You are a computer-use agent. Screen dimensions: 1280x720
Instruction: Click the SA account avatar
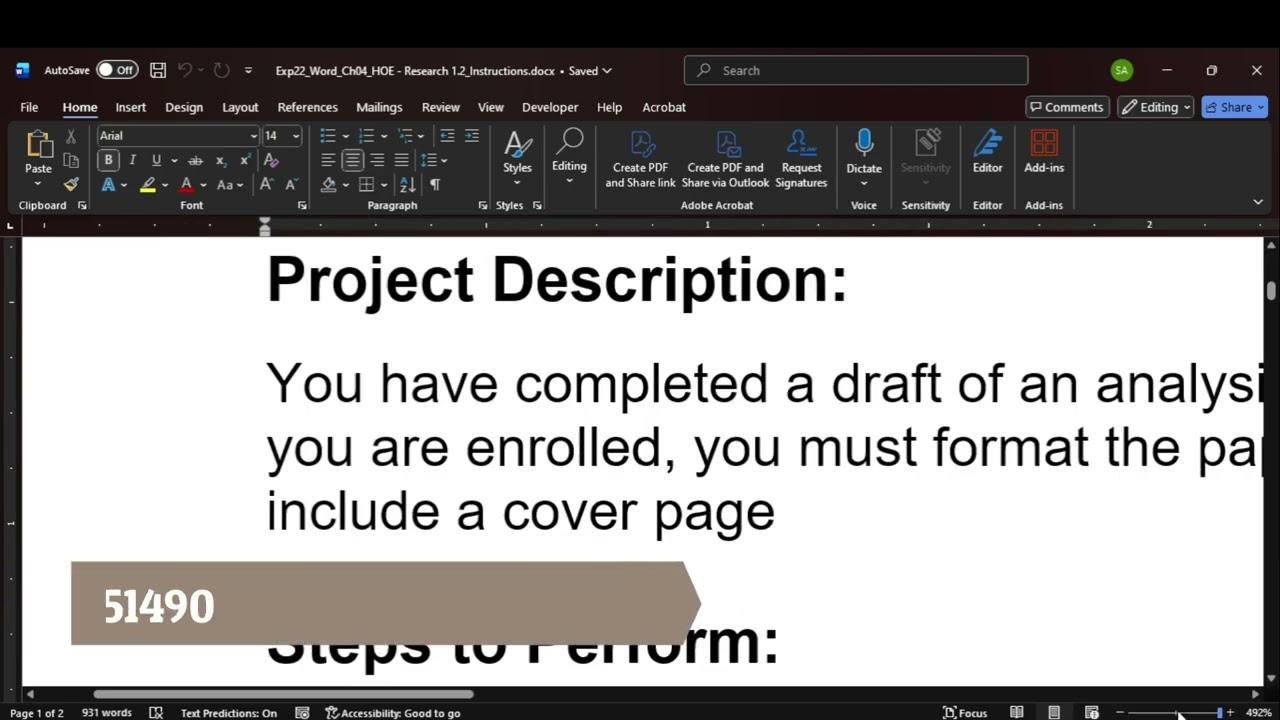(1122, 70)
